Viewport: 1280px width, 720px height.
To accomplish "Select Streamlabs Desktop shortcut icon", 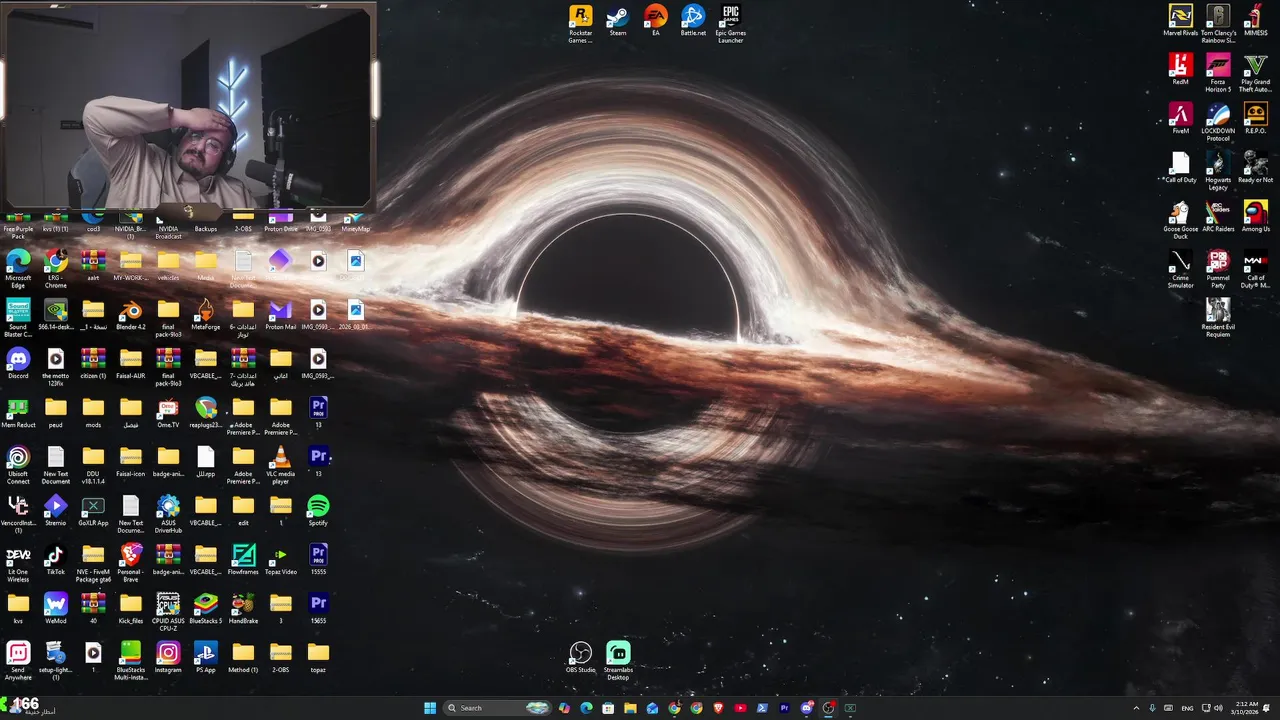I will 618,660.
